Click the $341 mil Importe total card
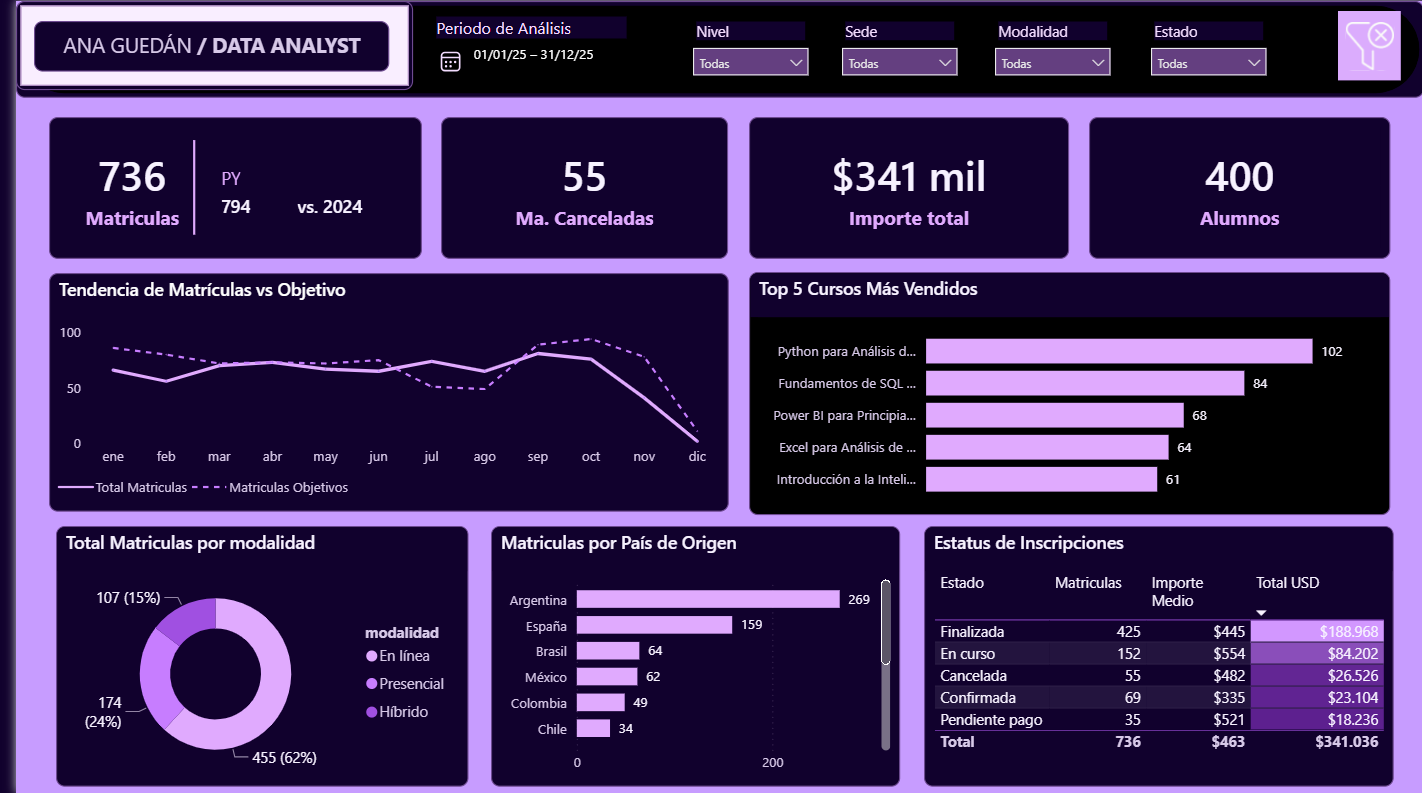 908,188
